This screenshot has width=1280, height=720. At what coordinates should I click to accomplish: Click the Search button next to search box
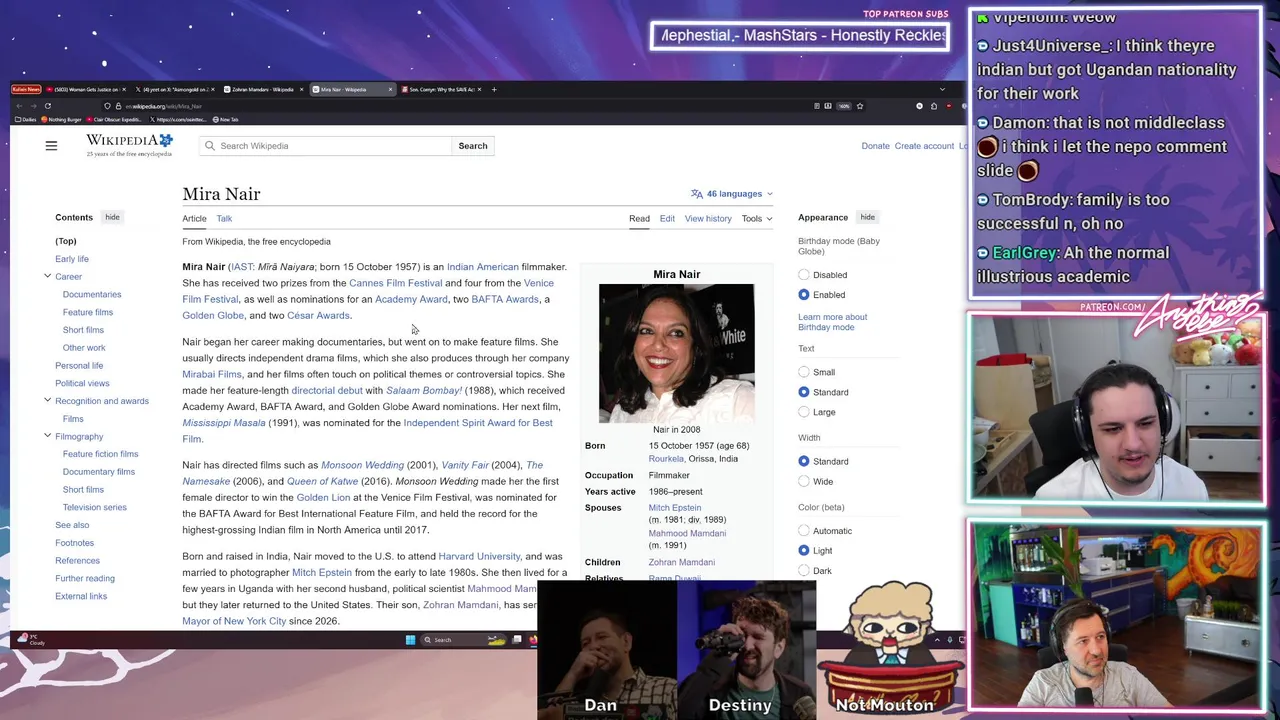pos(473,146)
